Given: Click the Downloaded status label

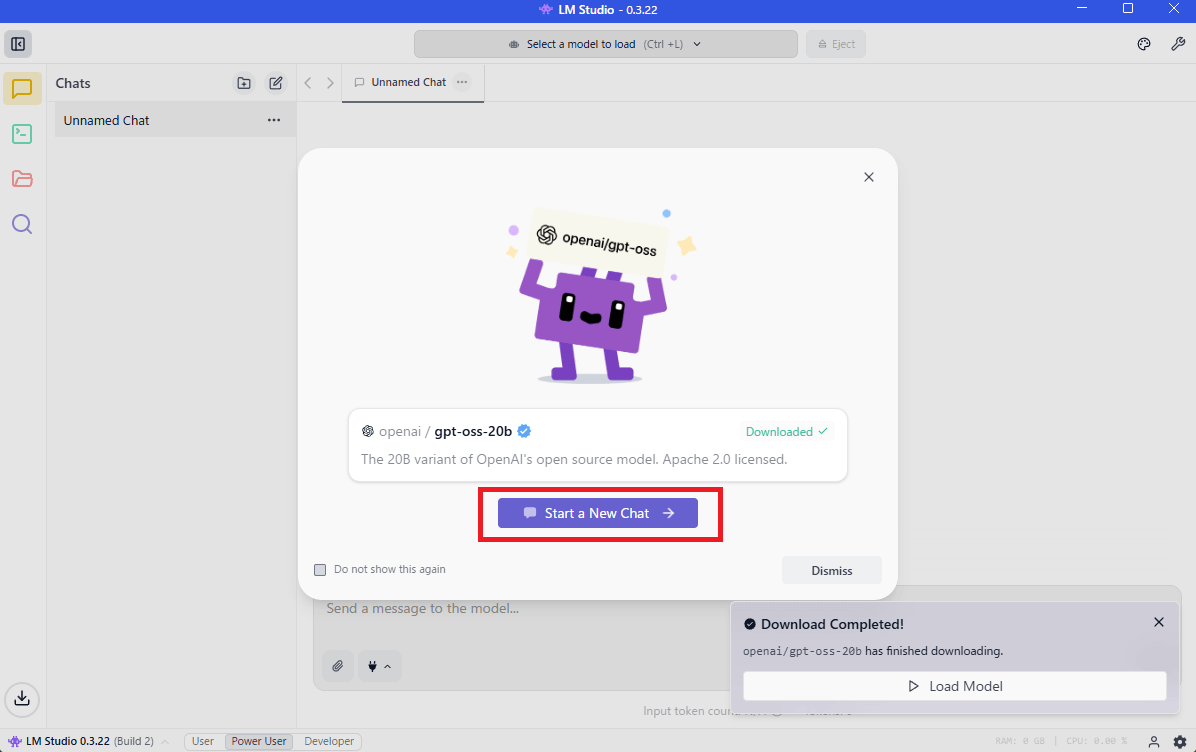Looking at the screenshot, I should [786, 432].
